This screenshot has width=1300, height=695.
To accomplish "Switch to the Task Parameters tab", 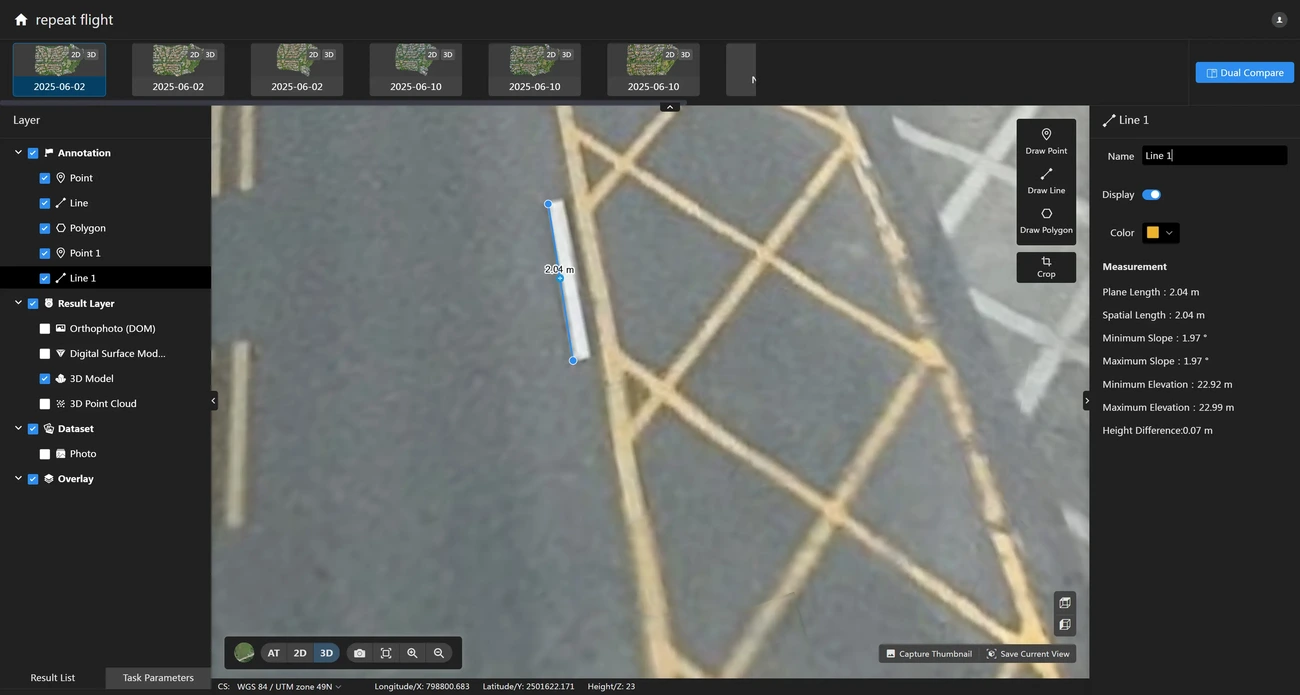I will coord(158,678).
